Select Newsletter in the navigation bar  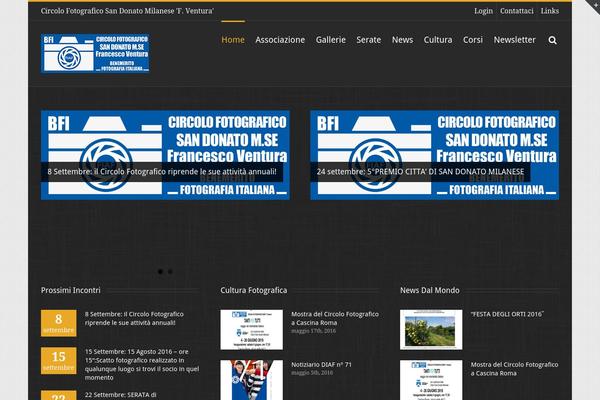515,40
